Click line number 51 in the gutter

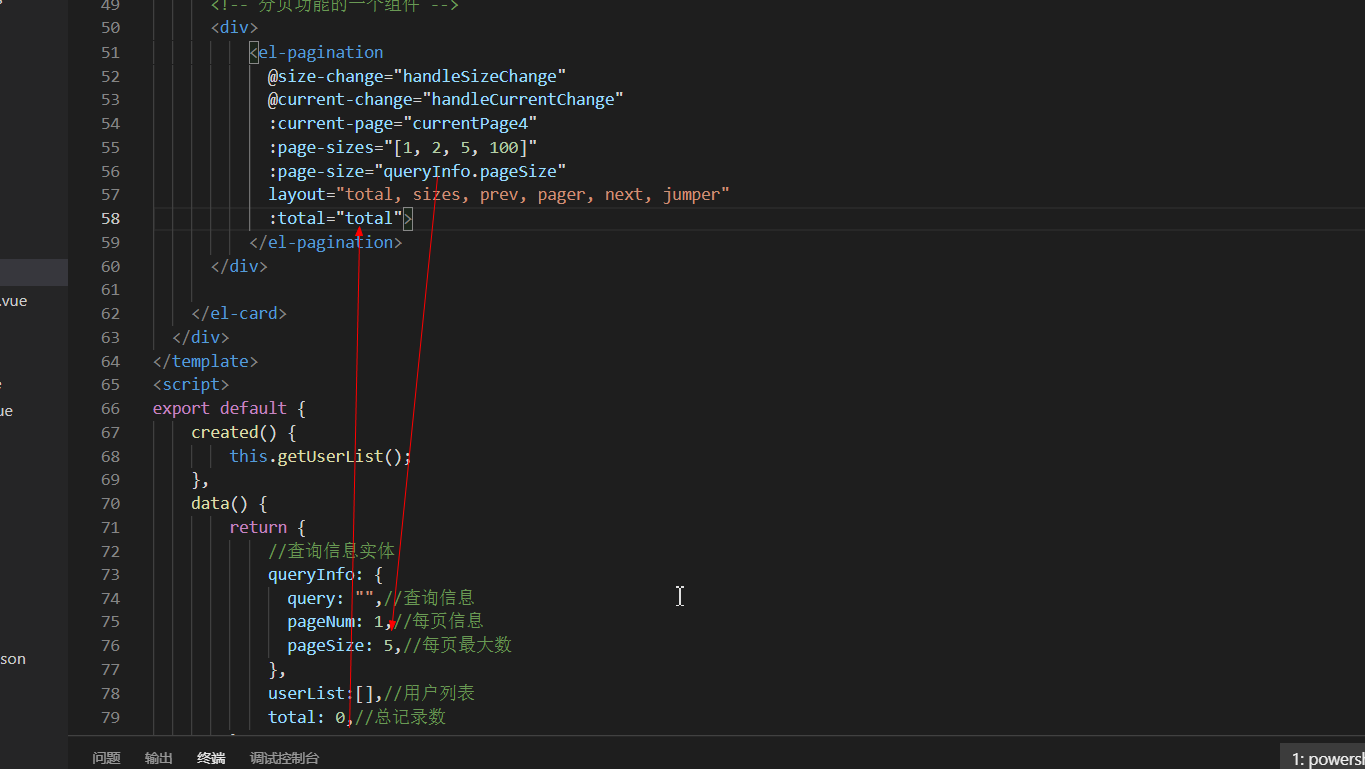110,52
